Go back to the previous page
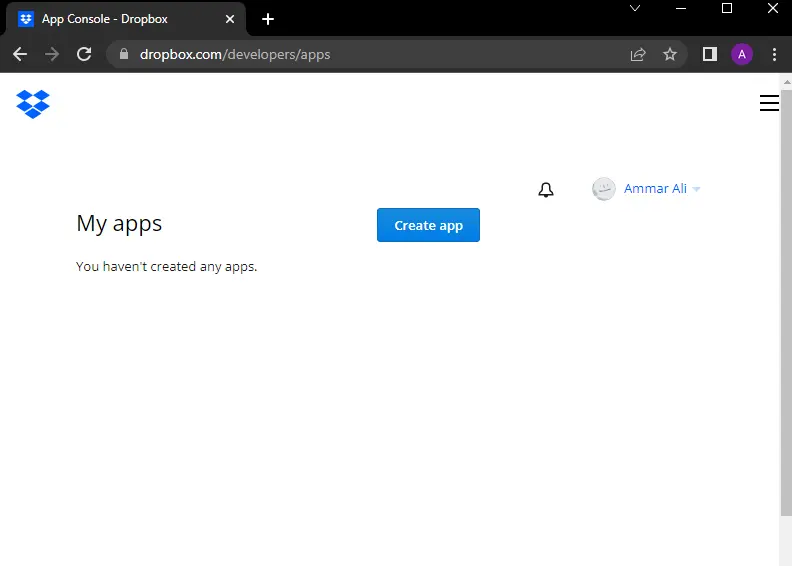792x566 pixels. pos(20,54)
